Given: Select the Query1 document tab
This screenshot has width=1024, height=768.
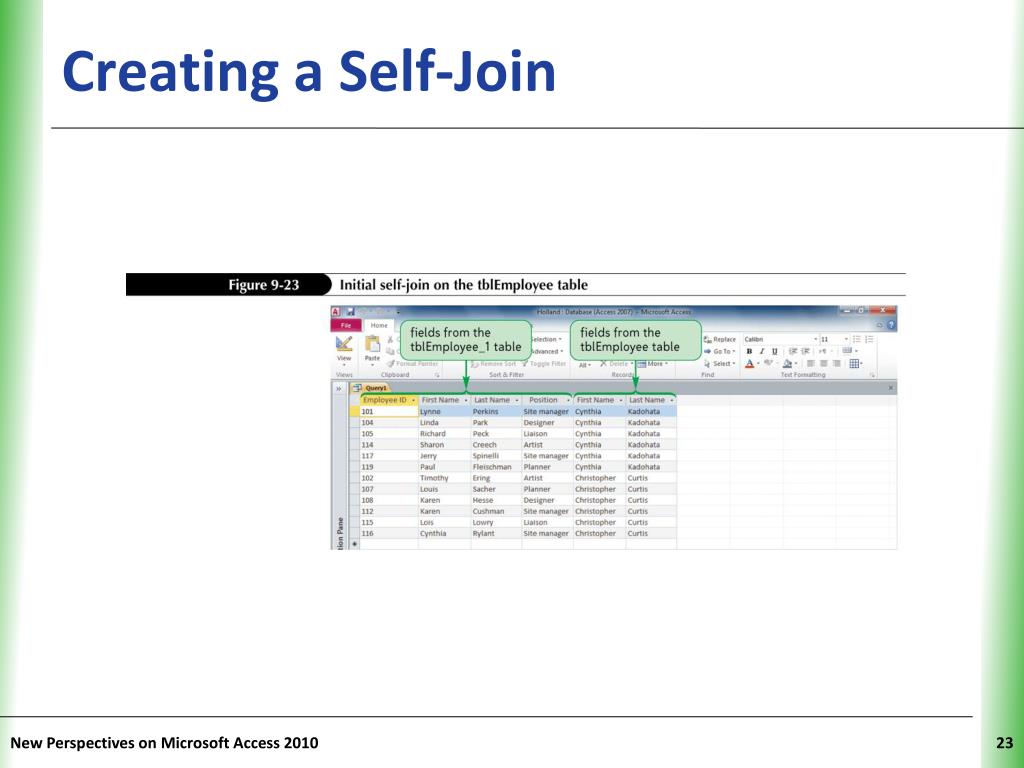Looking at the screenshot, I should point(371,388).
